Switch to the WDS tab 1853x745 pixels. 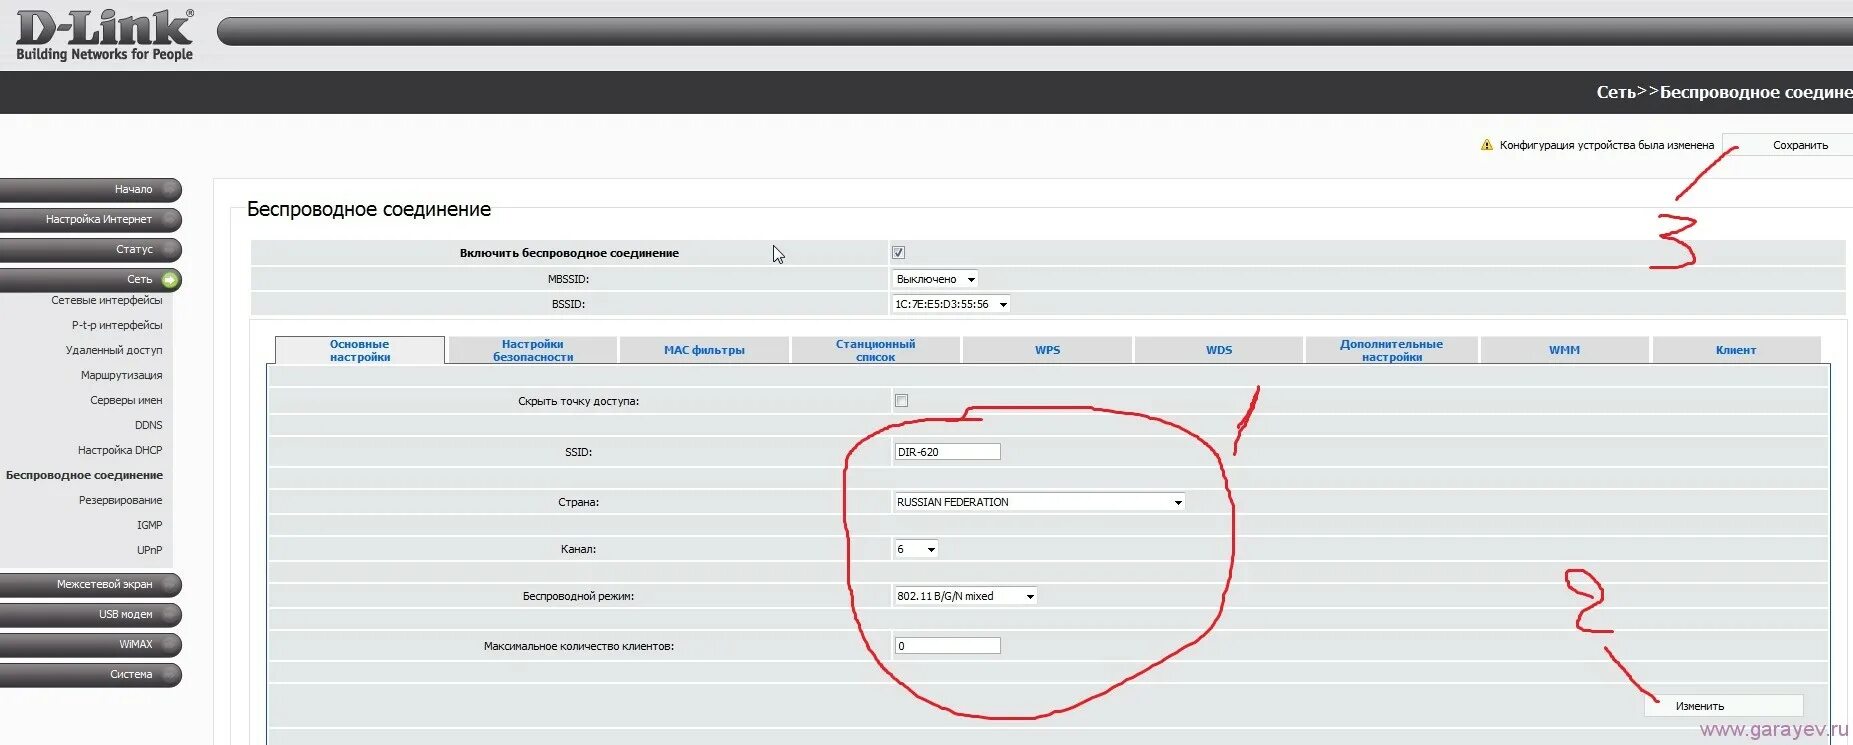(x=1219, y=350)
